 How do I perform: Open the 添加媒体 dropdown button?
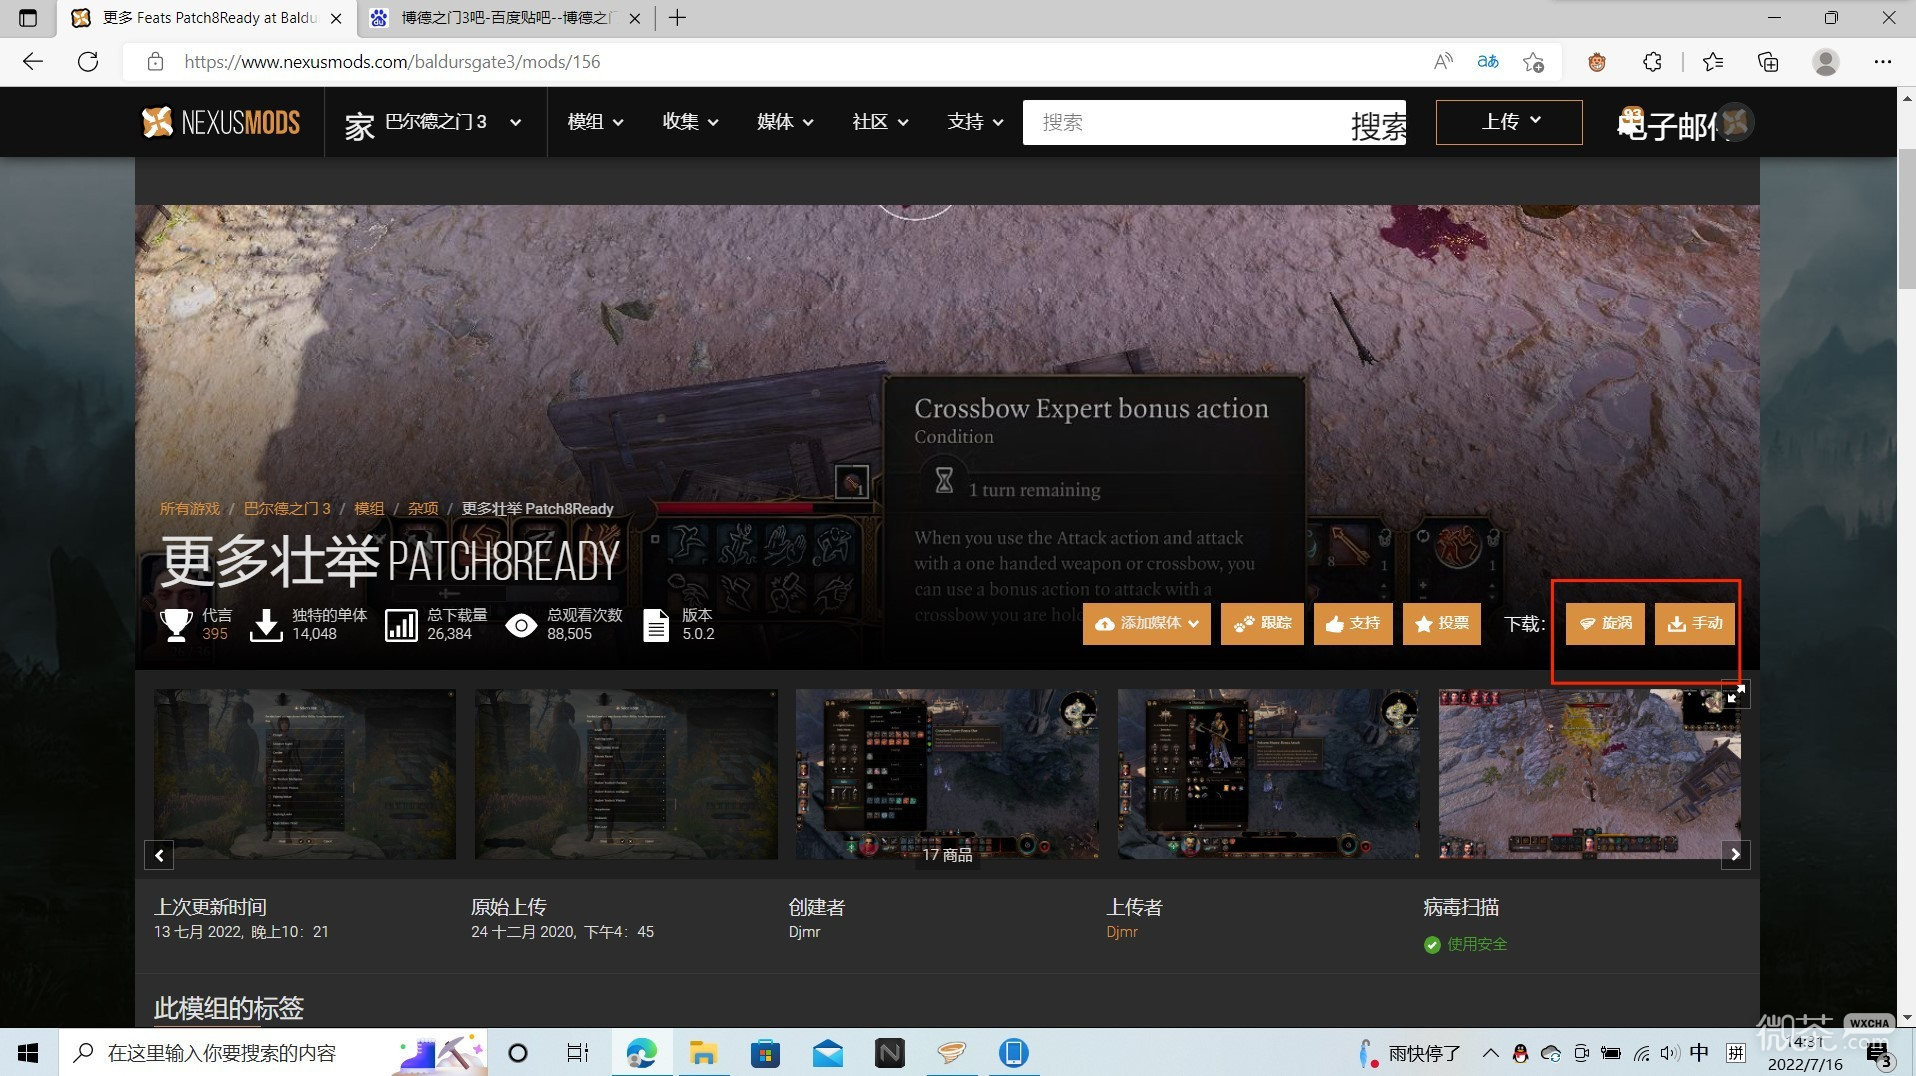(x=1147, y=623)
